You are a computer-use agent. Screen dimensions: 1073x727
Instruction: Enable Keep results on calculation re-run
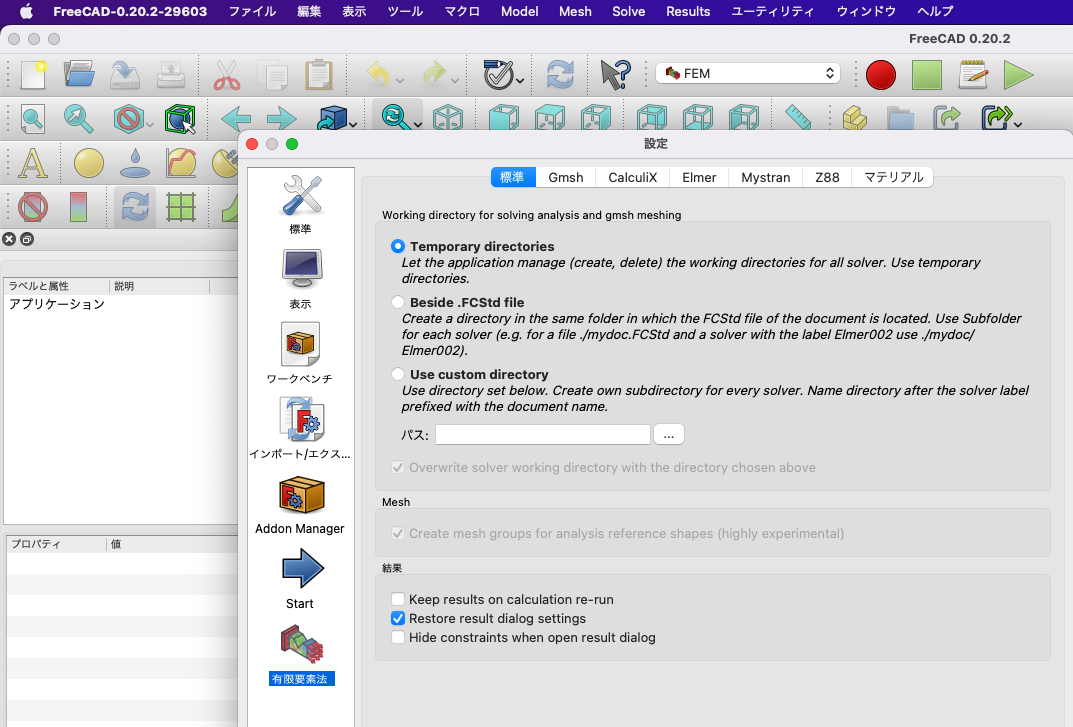point(398,599)
